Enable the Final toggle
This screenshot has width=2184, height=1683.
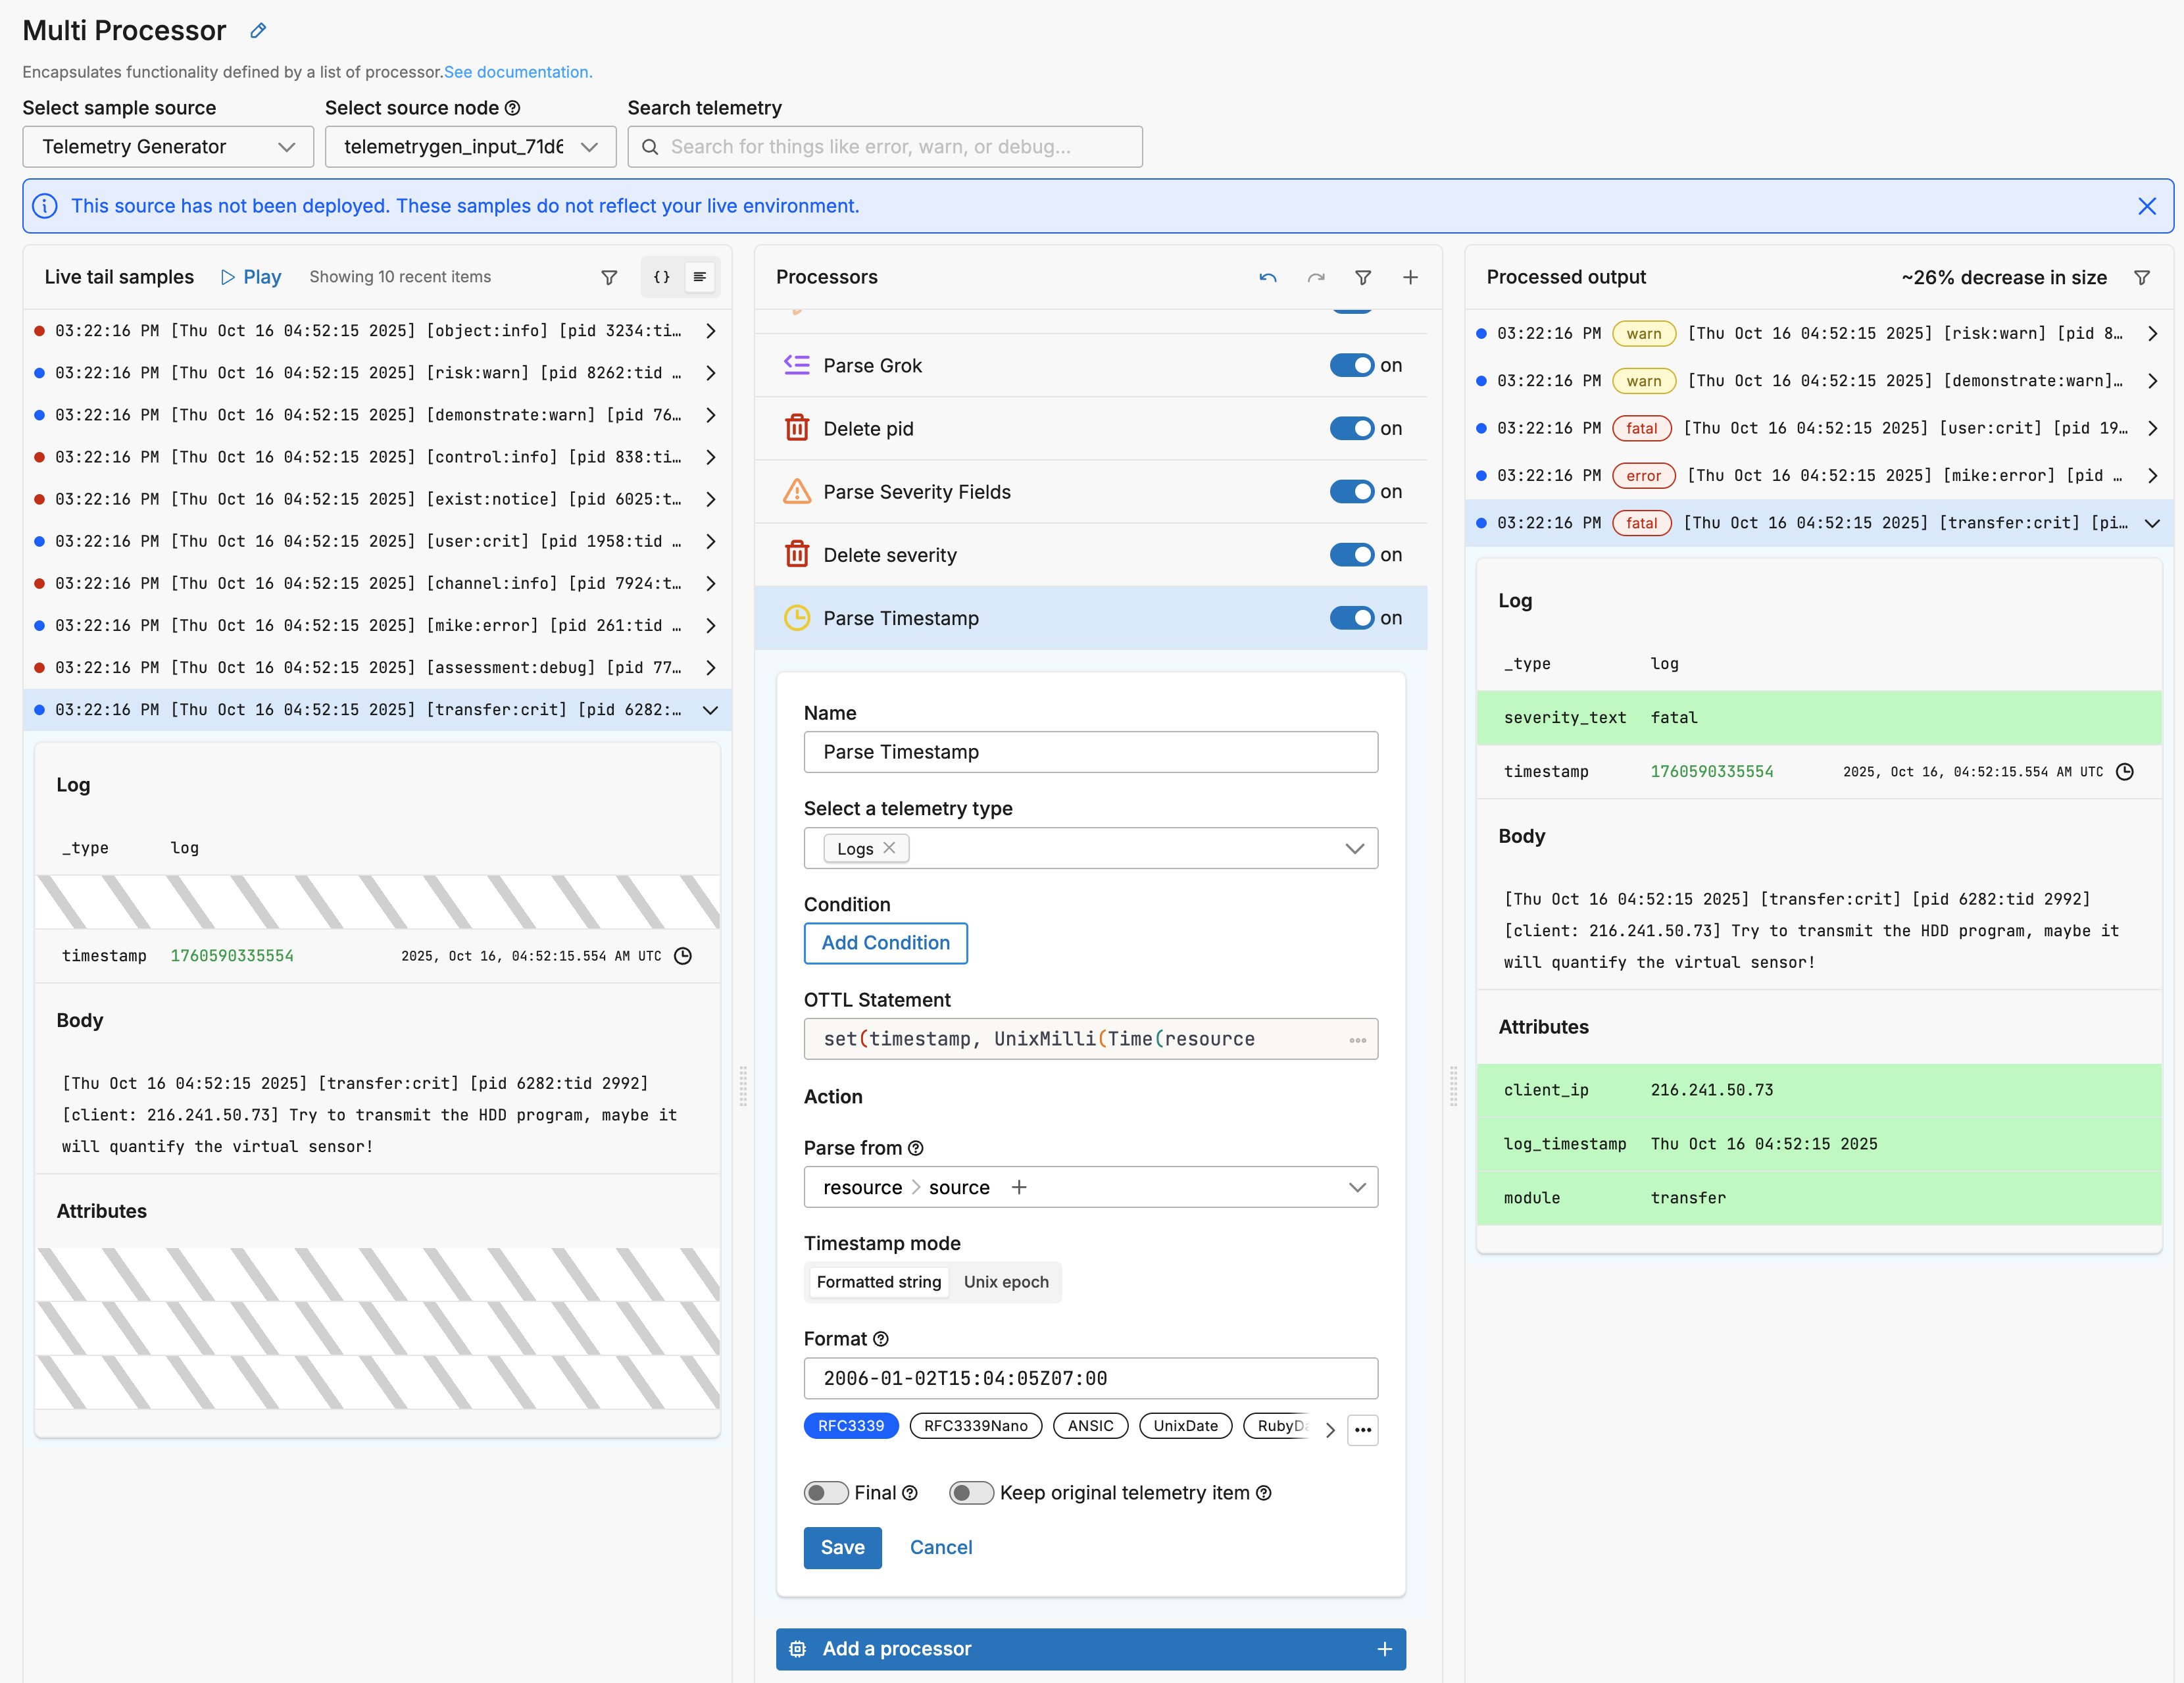pyautogui.click(x=826, y=1493)
